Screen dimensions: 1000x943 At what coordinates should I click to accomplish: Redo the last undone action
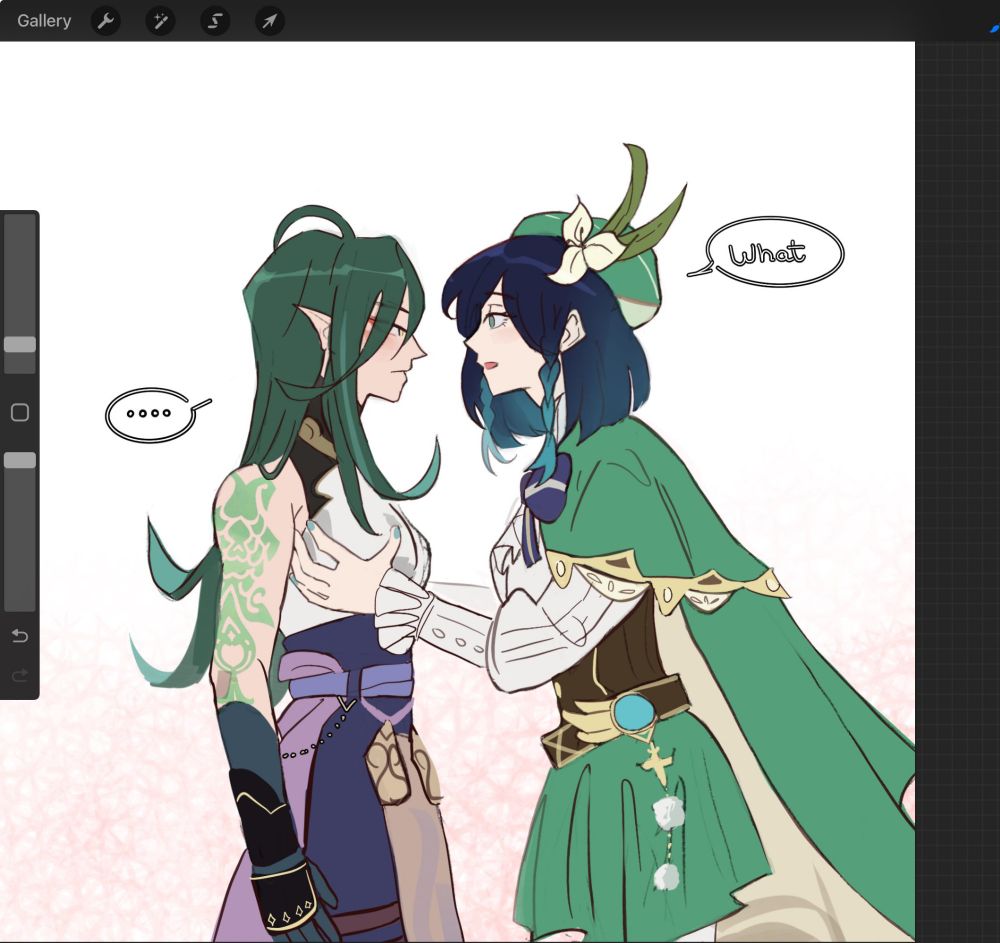tap(20, 675)
